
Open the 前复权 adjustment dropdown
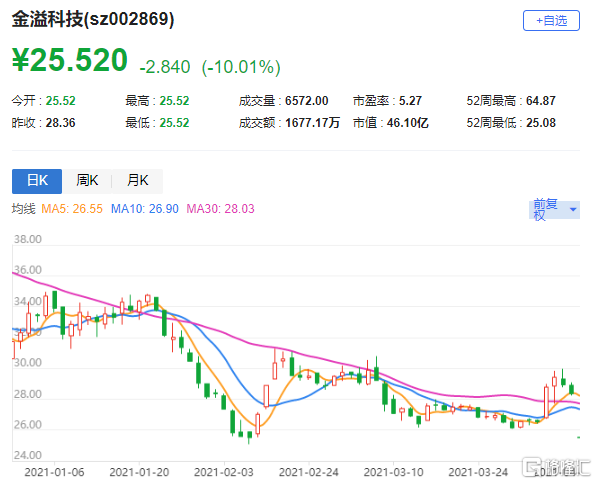coord(554,209)
